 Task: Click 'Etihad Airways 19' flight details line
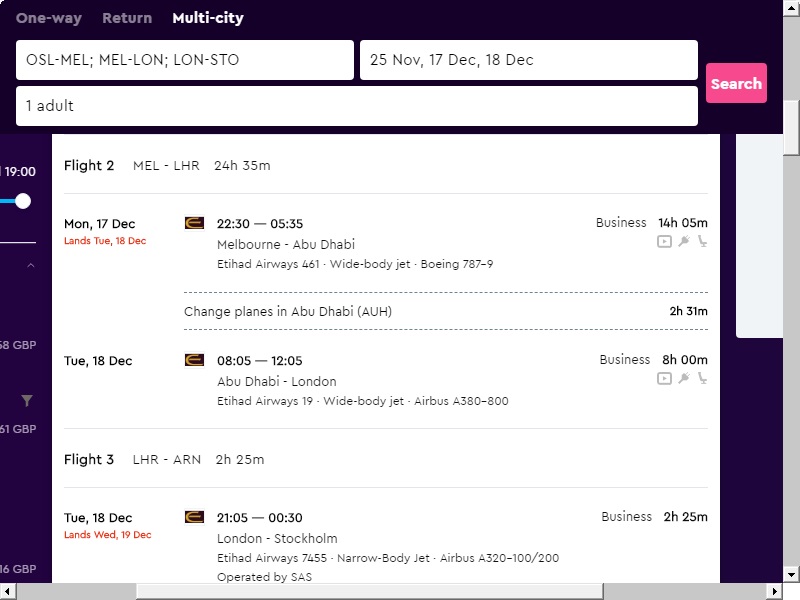[363, 401]
